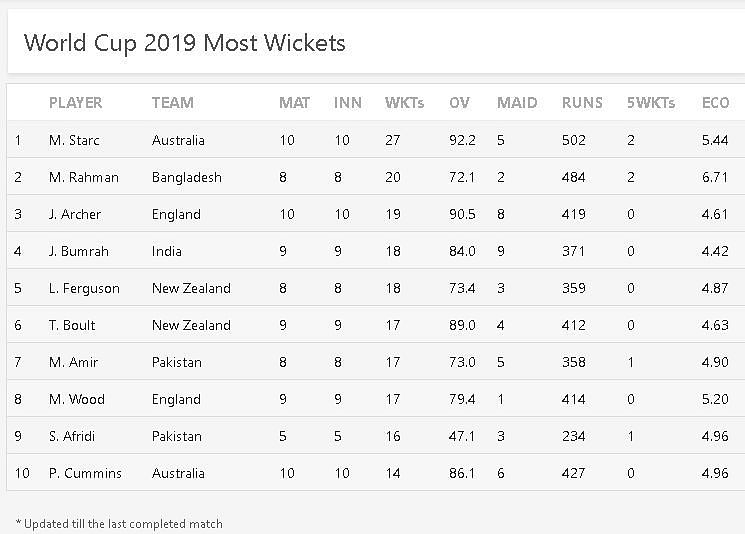Click the ECO column header
745x534 pixels.
click(x=715, y=103)
